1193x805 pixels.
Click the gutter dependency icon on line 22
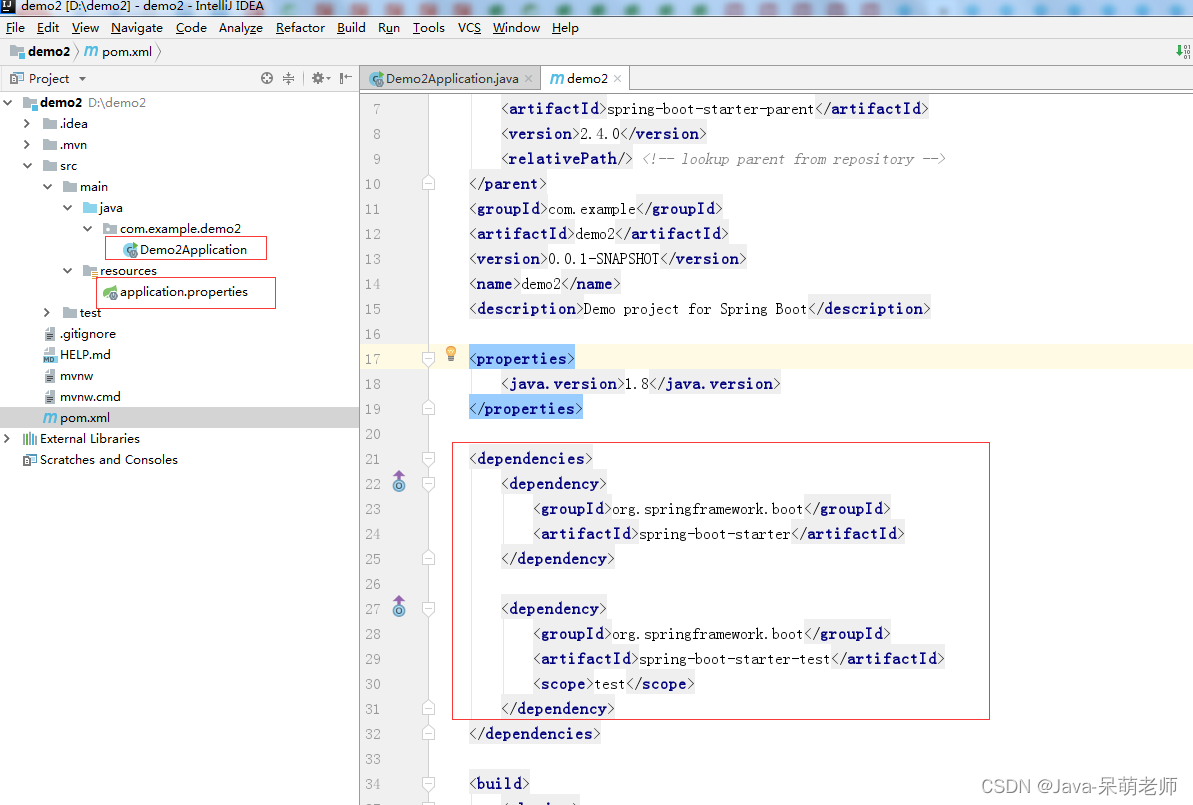pos(399,482)
